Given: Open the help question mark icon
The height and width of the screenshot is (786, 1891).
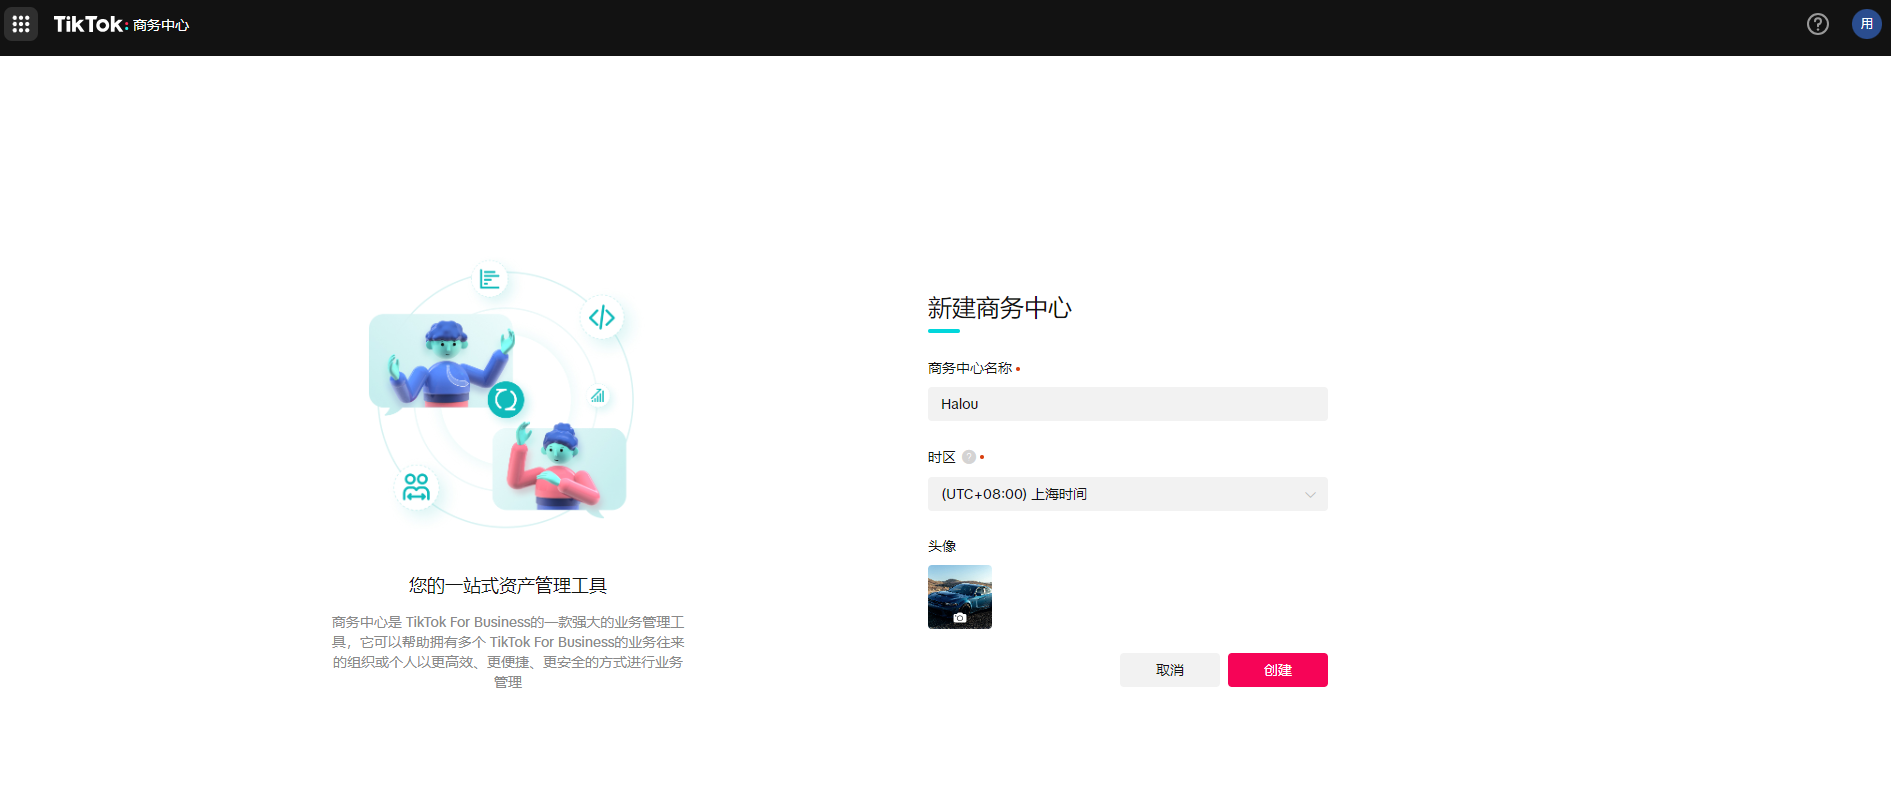Looking at the screenshot, I should pyautogui.click(x=1818, y=24).
